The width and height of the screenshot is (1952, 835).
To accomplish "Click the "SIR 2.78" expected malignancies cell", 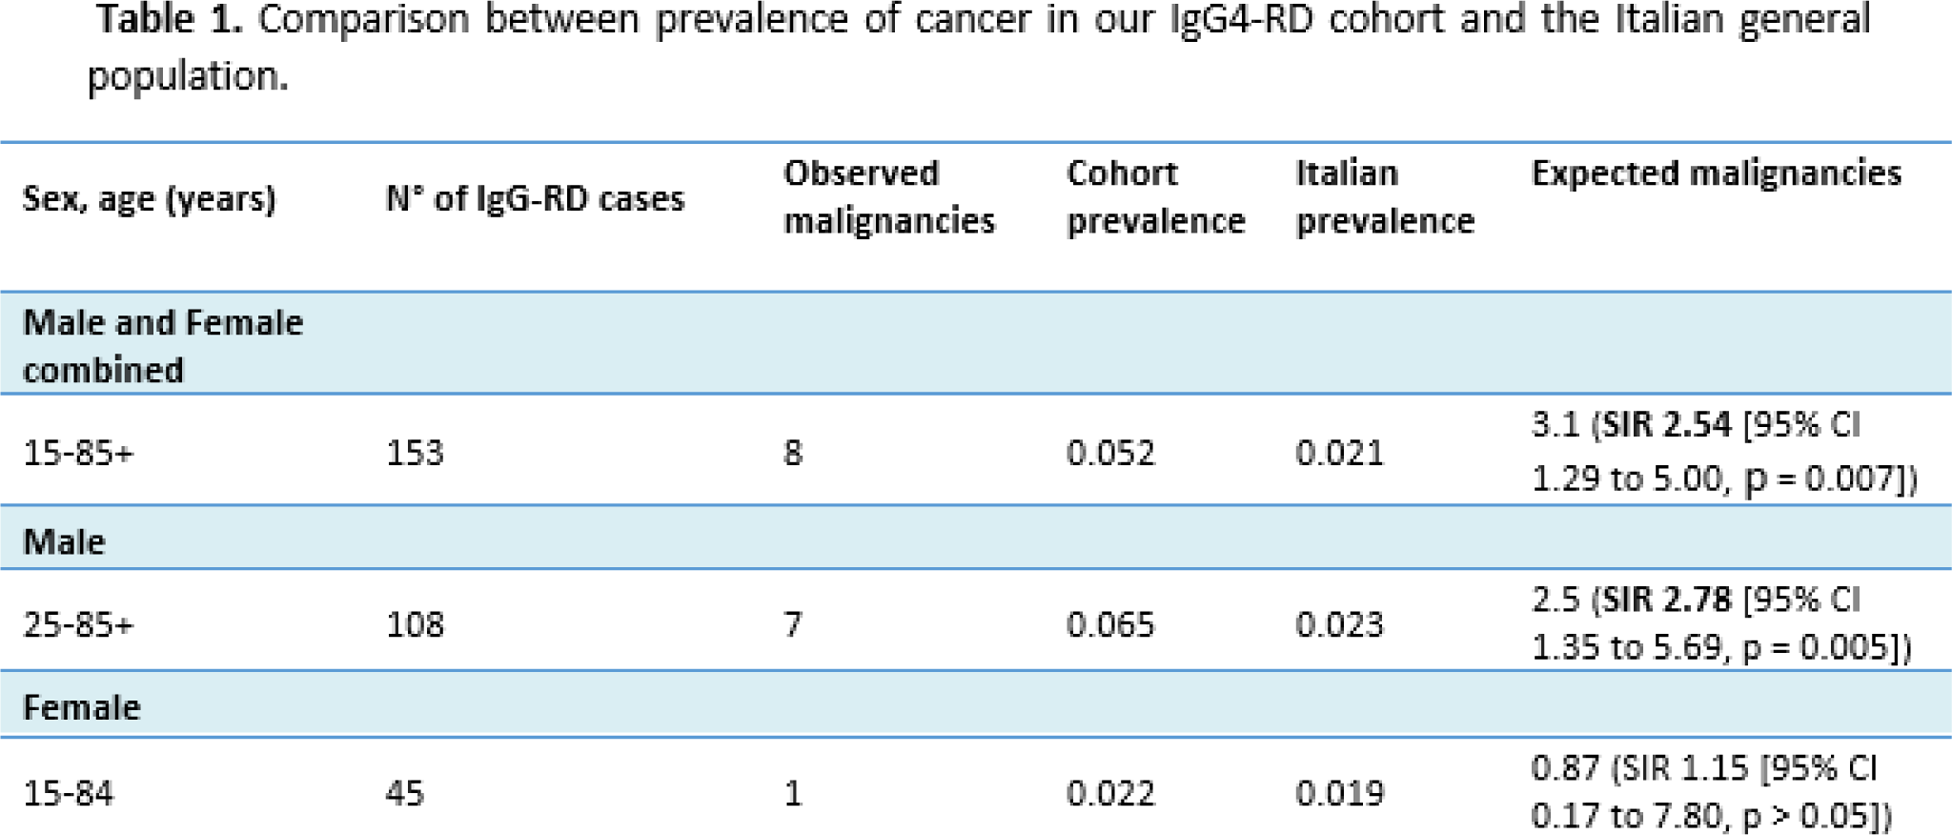I will (x=1720, y=623).
